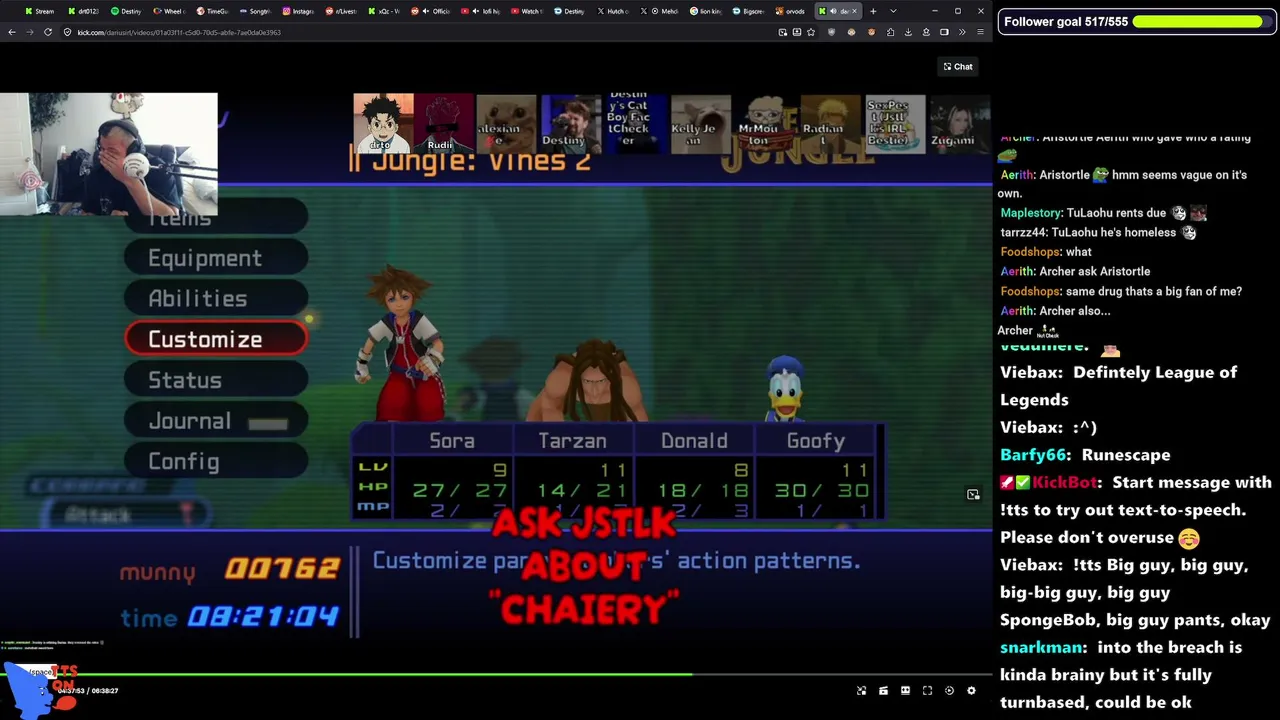The width and height of the screenshot is (1280, 720).
Task: Select Journal in the game menu
Action: point(216,421)
